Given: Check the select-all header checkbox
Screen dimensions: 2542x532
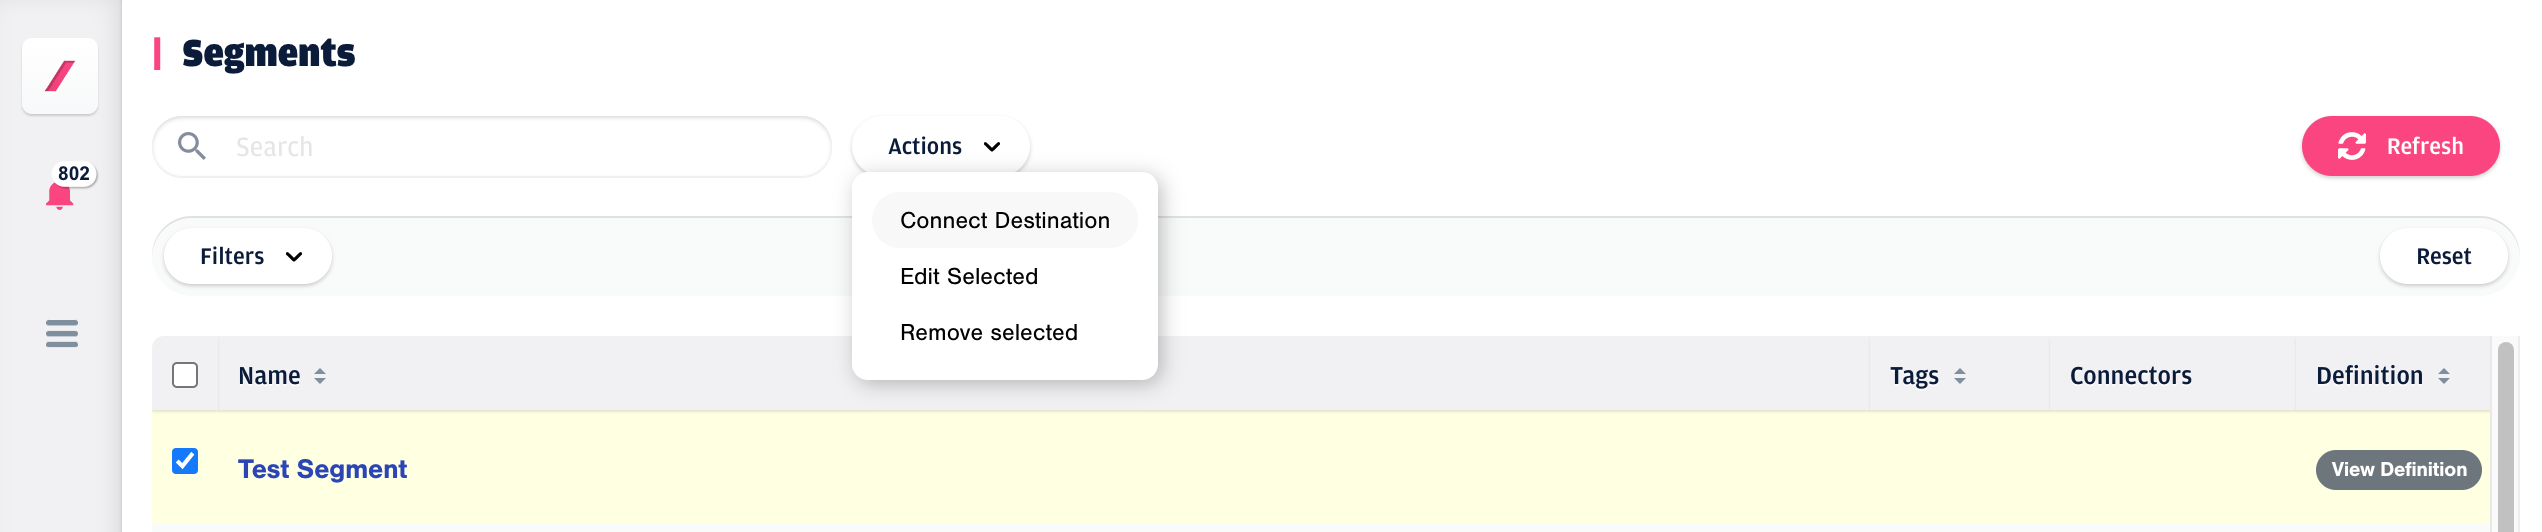Looking at the screenshot, I should coord(185,375).
